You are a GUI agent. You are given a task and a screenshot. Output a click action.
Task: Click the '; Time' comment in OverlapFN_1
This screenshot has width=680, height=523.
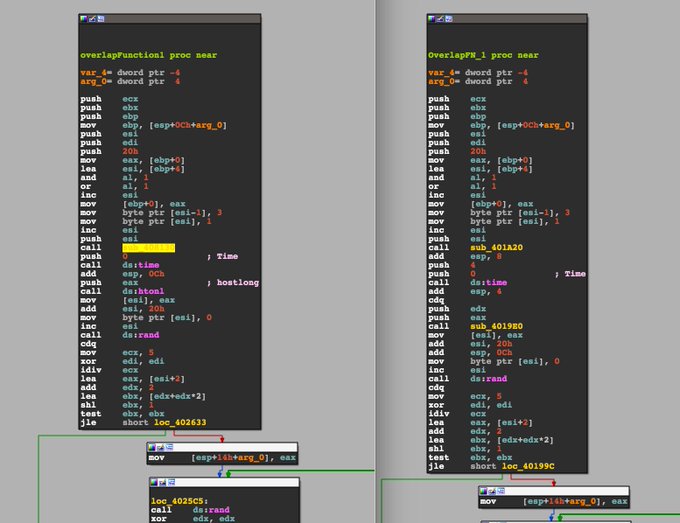pyautogui.click(x=570, y=274)
